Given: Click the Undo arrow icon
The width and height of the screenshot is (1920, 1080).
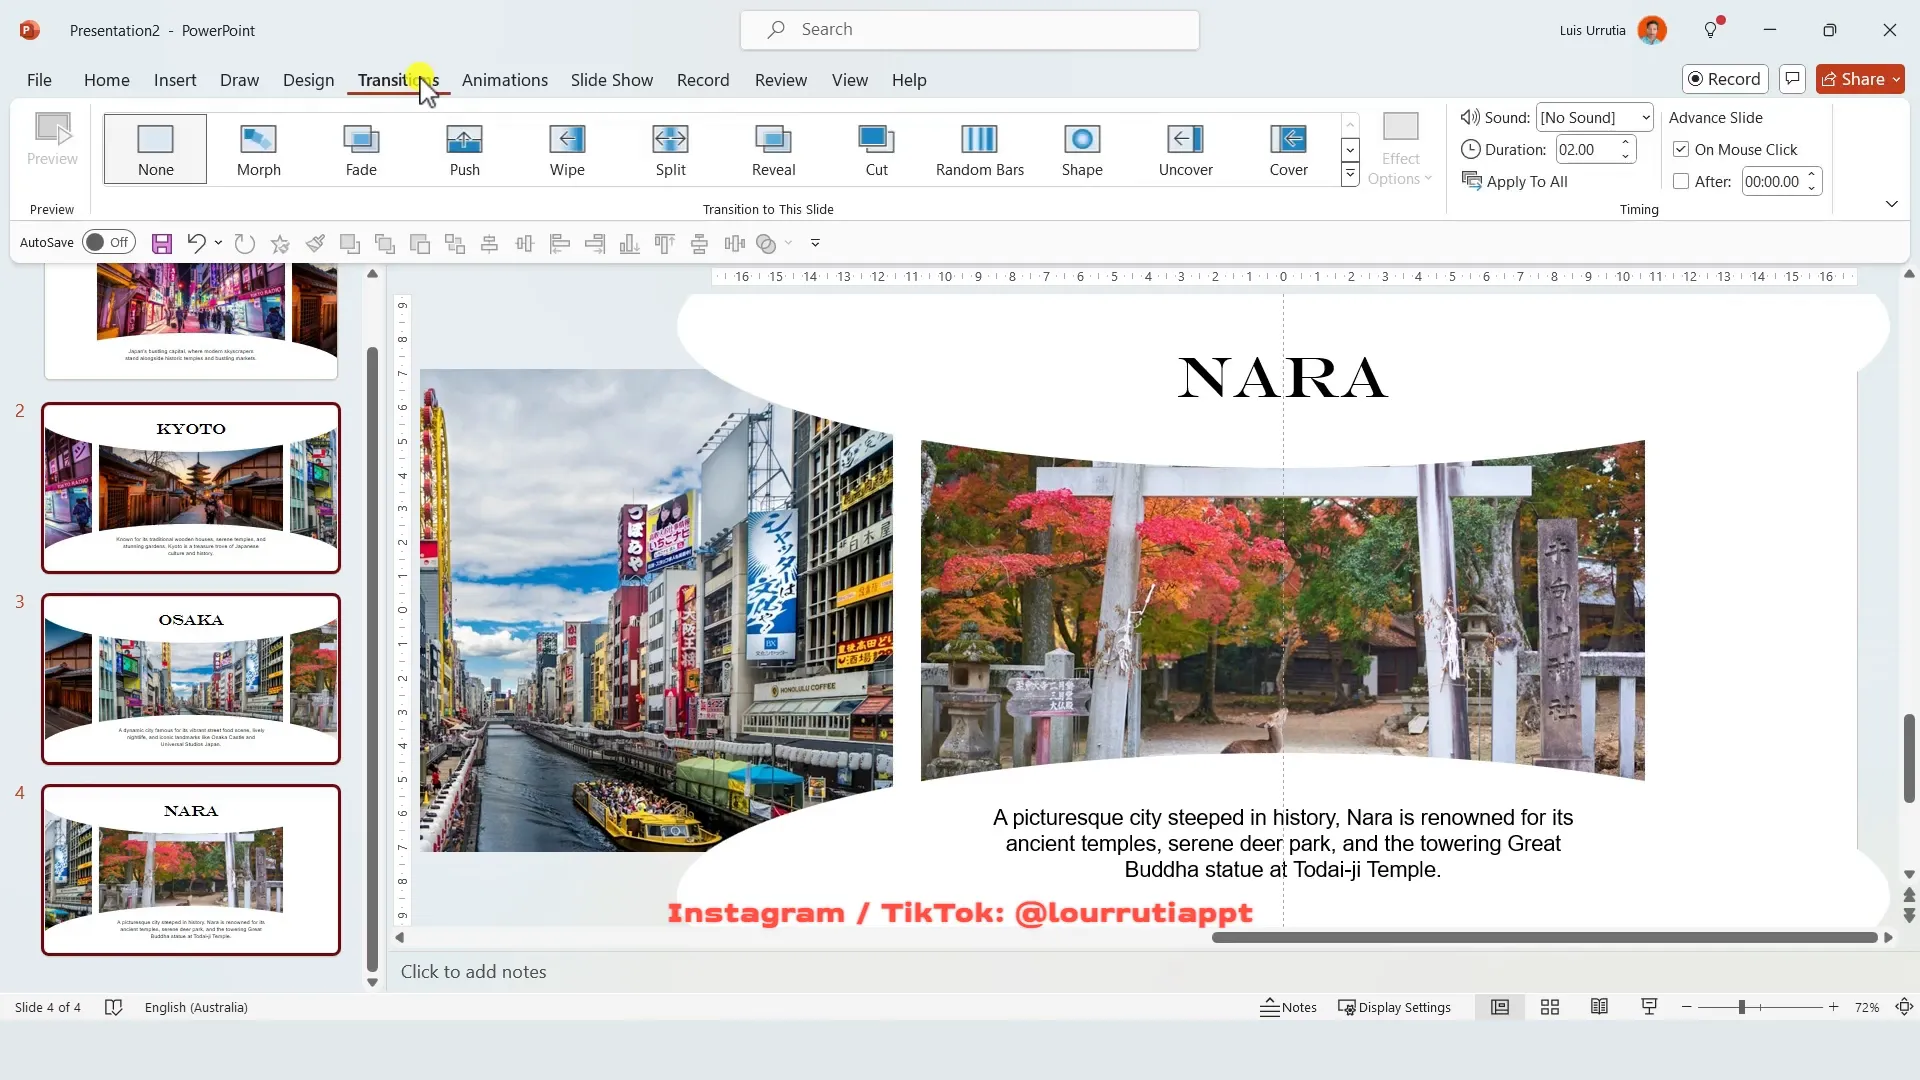Looking at the screenshot, I should (x=196, y=243).
